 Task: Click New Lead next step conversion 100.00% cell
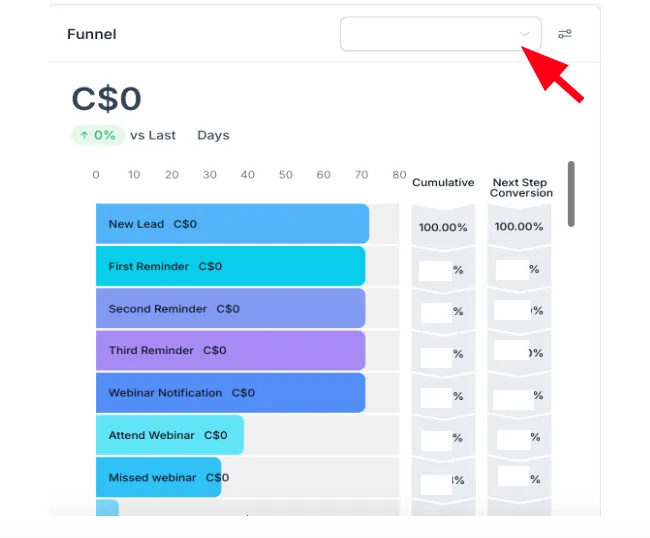click(x=519, y=226)
